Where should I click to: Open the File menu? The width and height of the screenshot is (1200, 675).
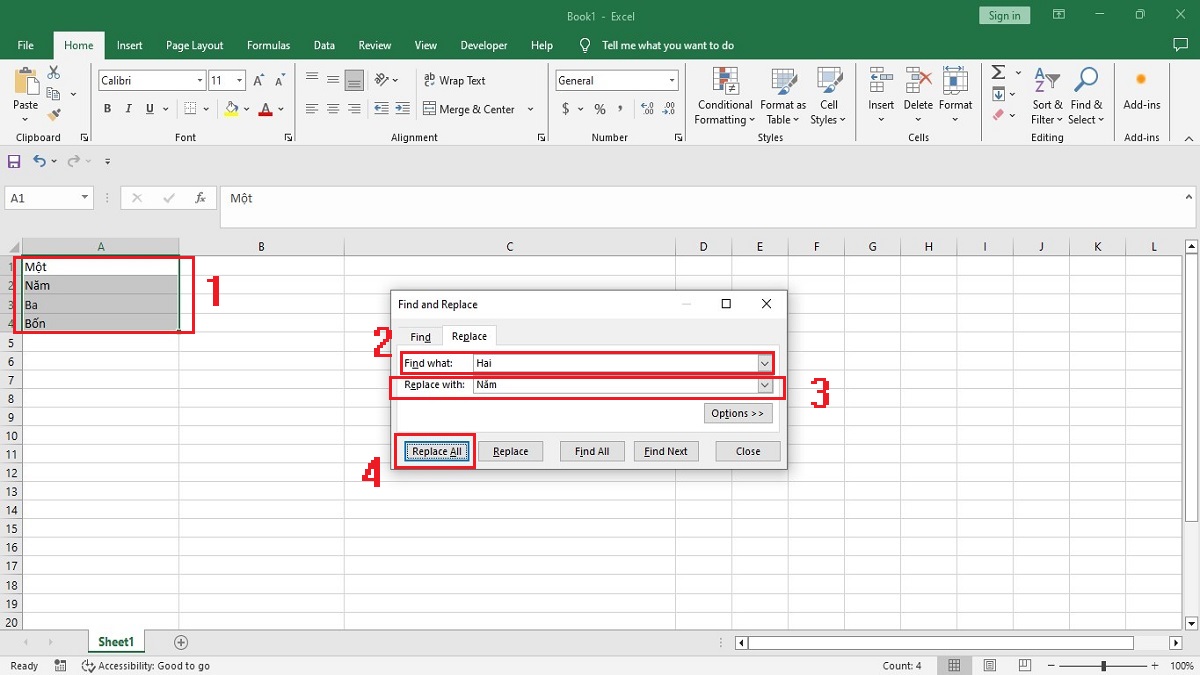(26, 45)
